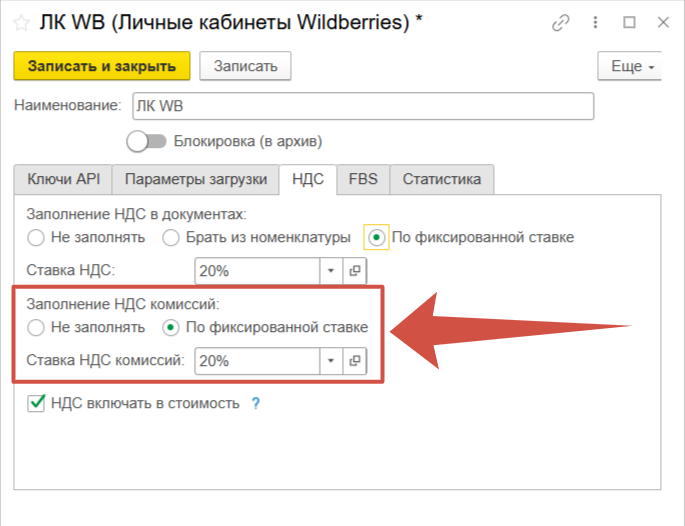Click the Записать button
685x526 pixels.
click(x=245, y=66)
